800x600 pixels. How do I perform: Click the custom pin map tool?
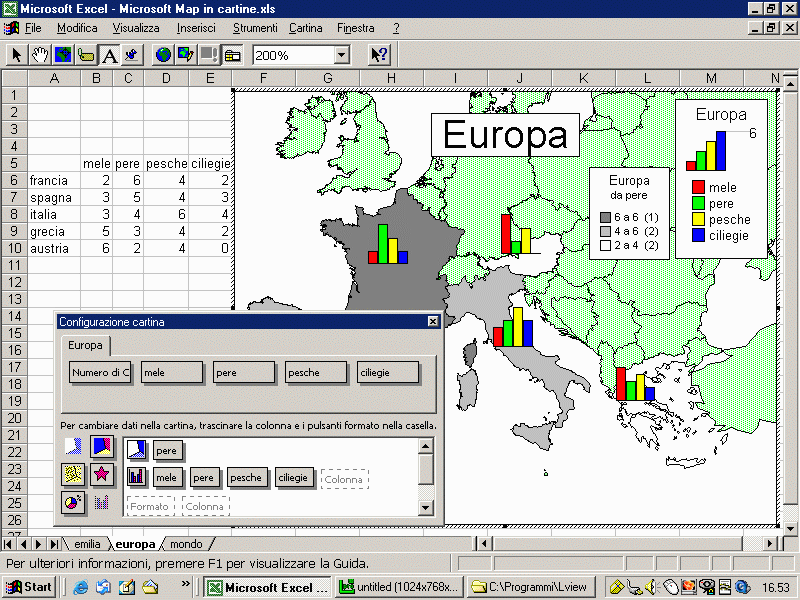coord(132,54)
